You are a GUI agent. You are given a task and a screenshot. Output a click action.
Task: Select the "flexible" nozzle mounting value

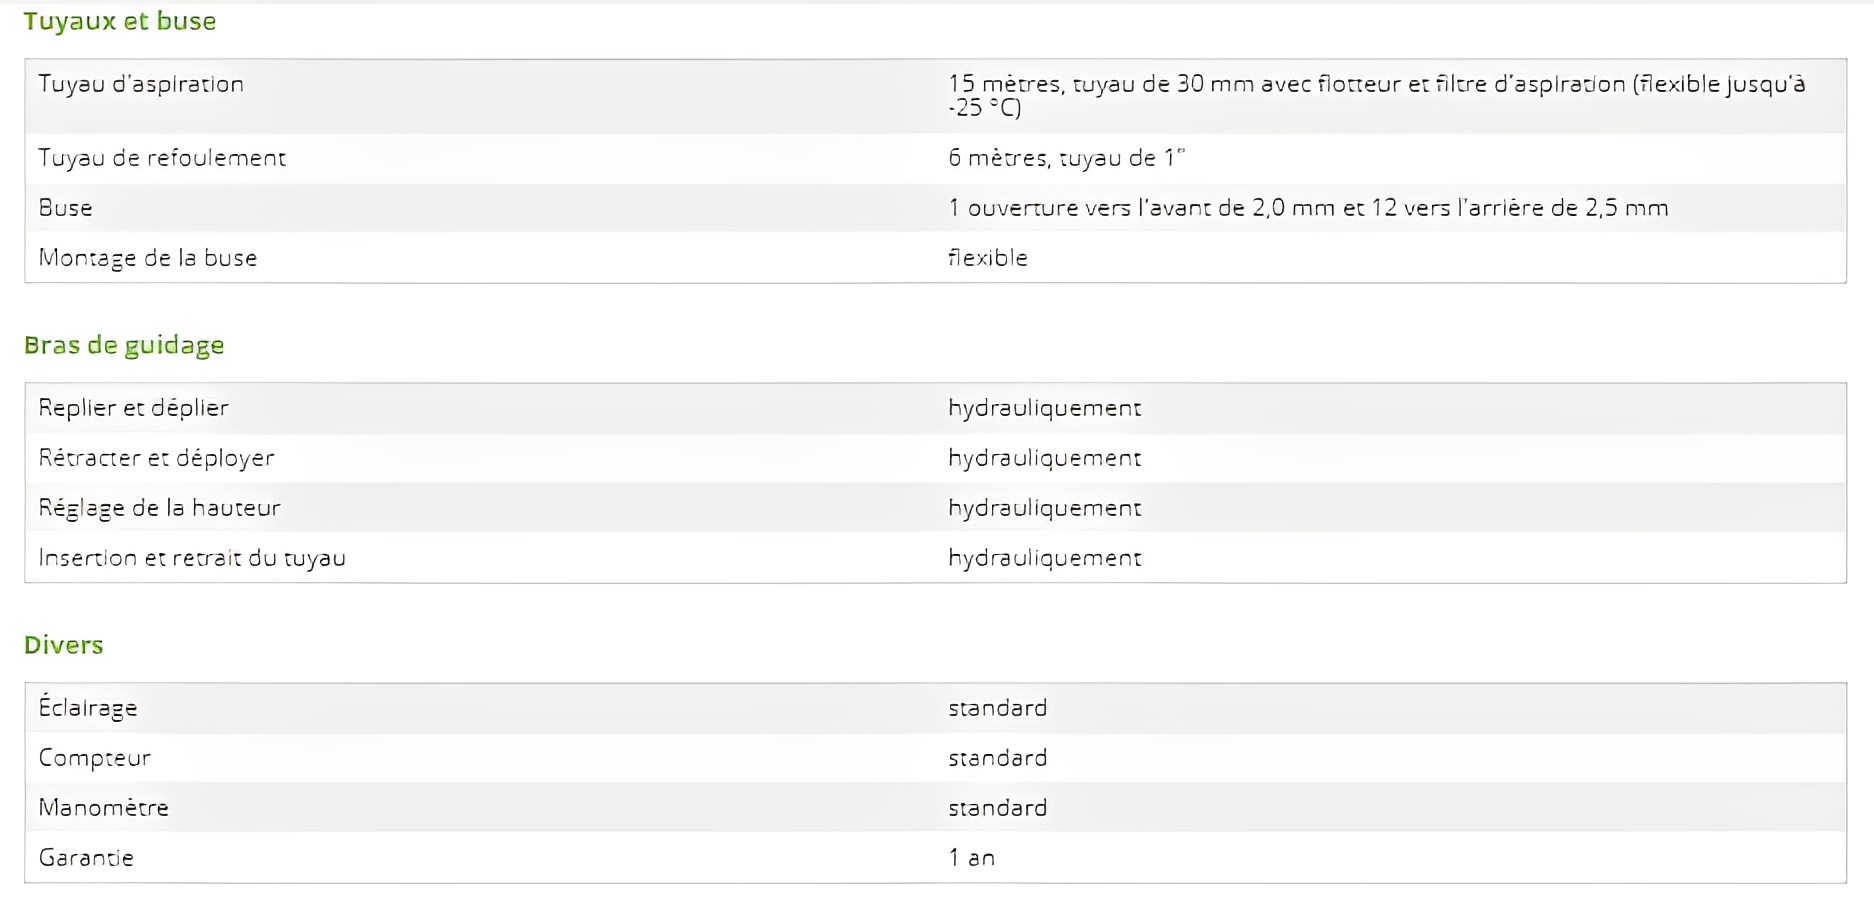click(x=987, y=258)
